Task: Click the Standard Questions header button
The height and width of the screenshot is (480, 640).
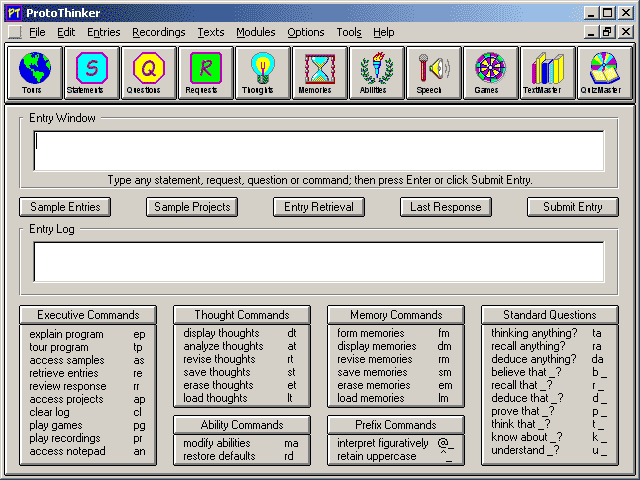Action: pyautogui.click(x=549, y=314)
